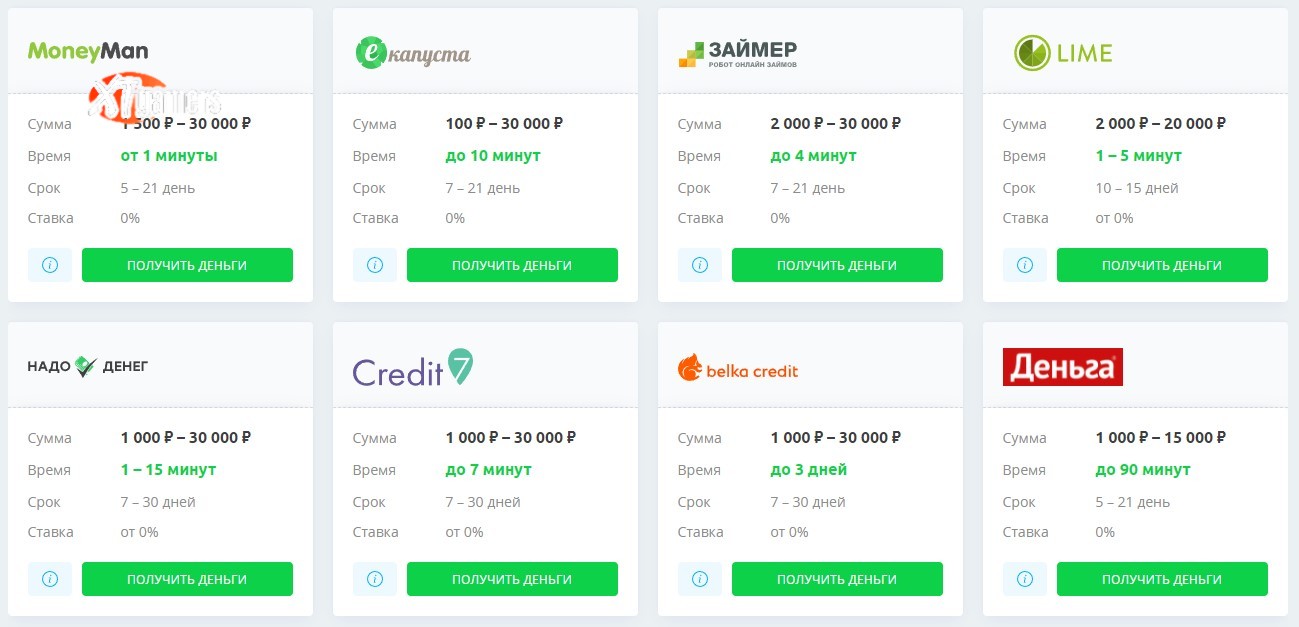This screenshot has height=627, width=1299.
Task: Click the Lime card info icon
Action: click(1025, 265)
